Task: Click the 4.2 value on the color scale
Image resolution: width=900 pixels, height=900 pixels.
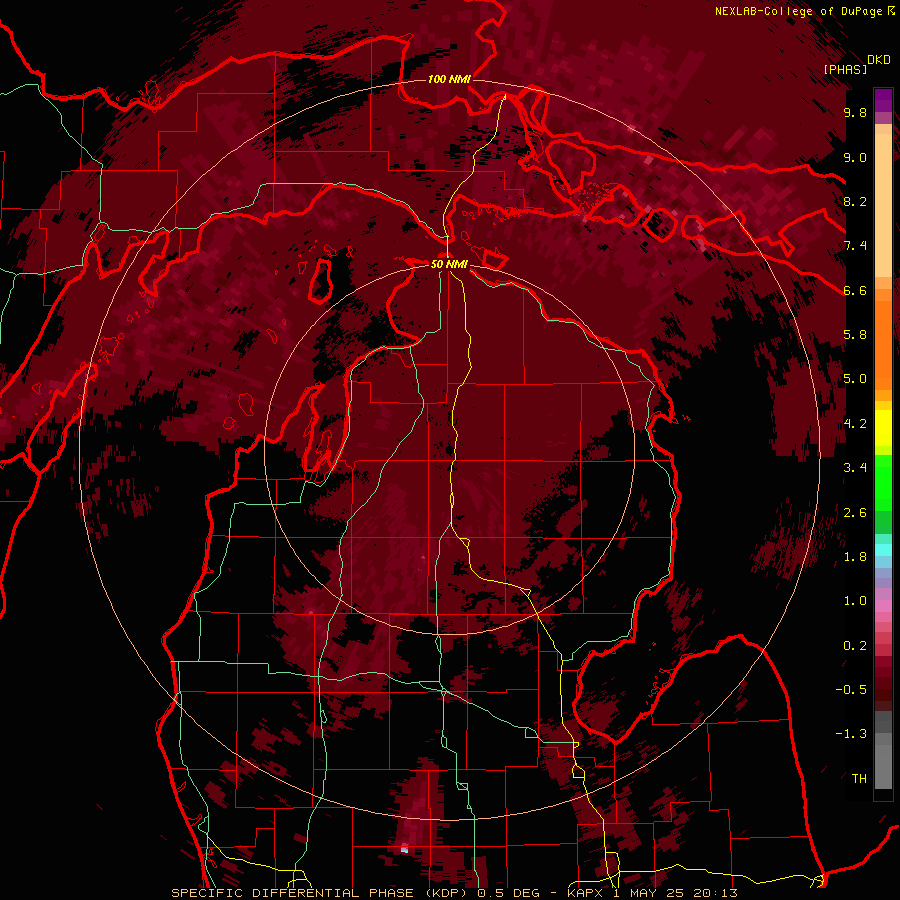Action: pos(855,424)
